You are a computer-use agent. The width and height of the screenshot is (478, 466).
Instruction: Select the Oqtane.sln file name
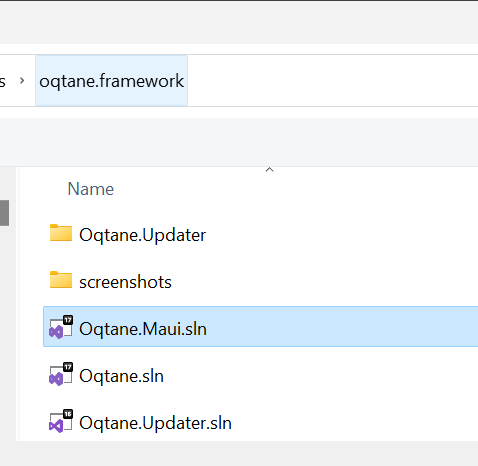point(121,376)
